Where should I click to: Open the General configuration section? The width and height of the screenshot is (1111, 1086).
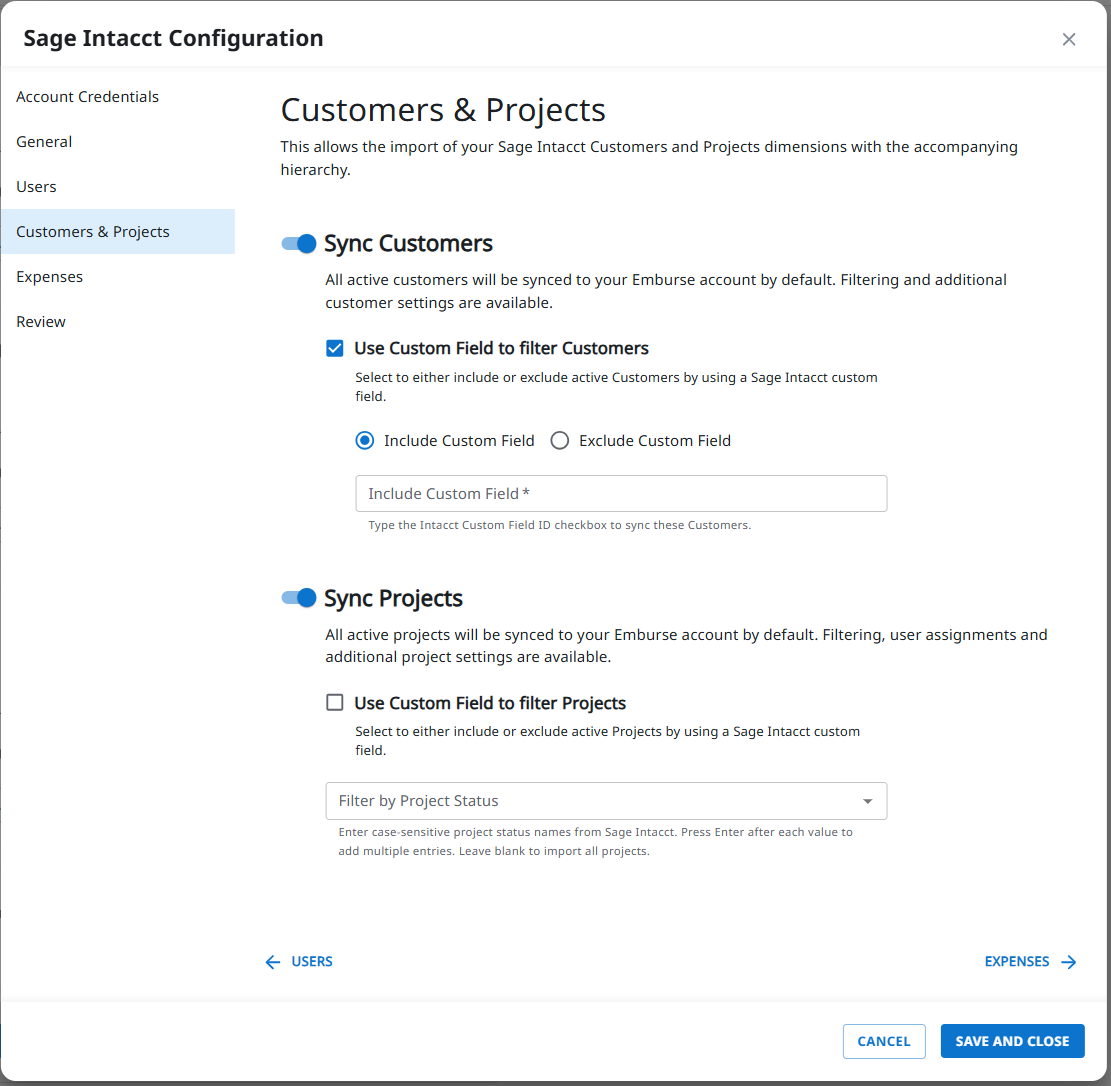[x=44, y=141]
